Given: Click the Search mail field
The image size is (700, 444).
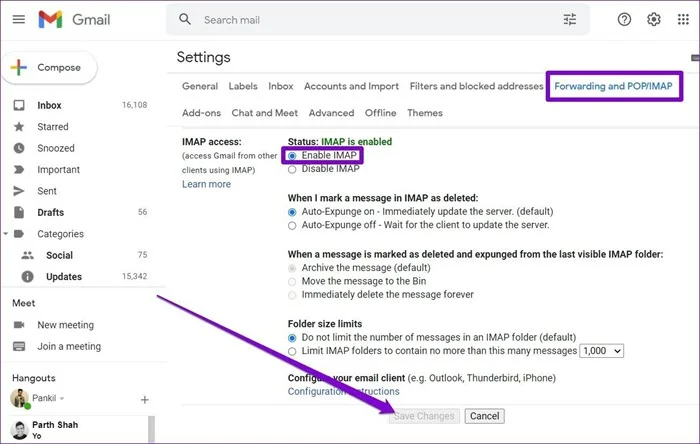Looking at the screenshot, I should [x=378, y=20].
